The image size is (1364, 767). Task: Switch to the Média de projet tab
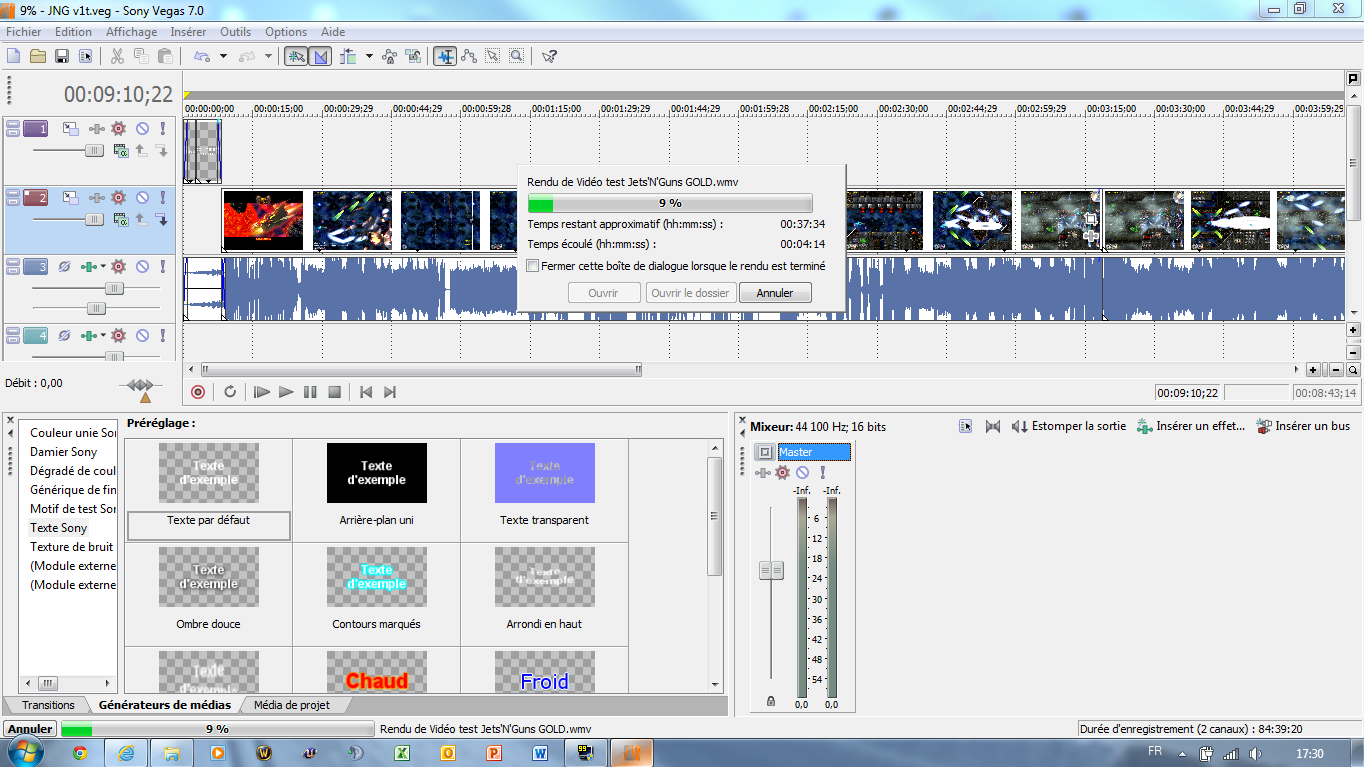(x=292, y=705)
